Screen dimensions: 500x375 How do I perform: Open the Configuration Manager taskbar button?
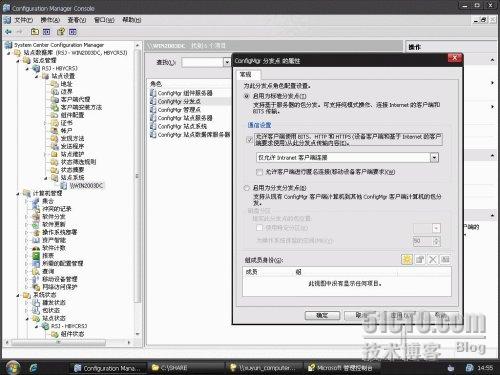click(108, 368)
